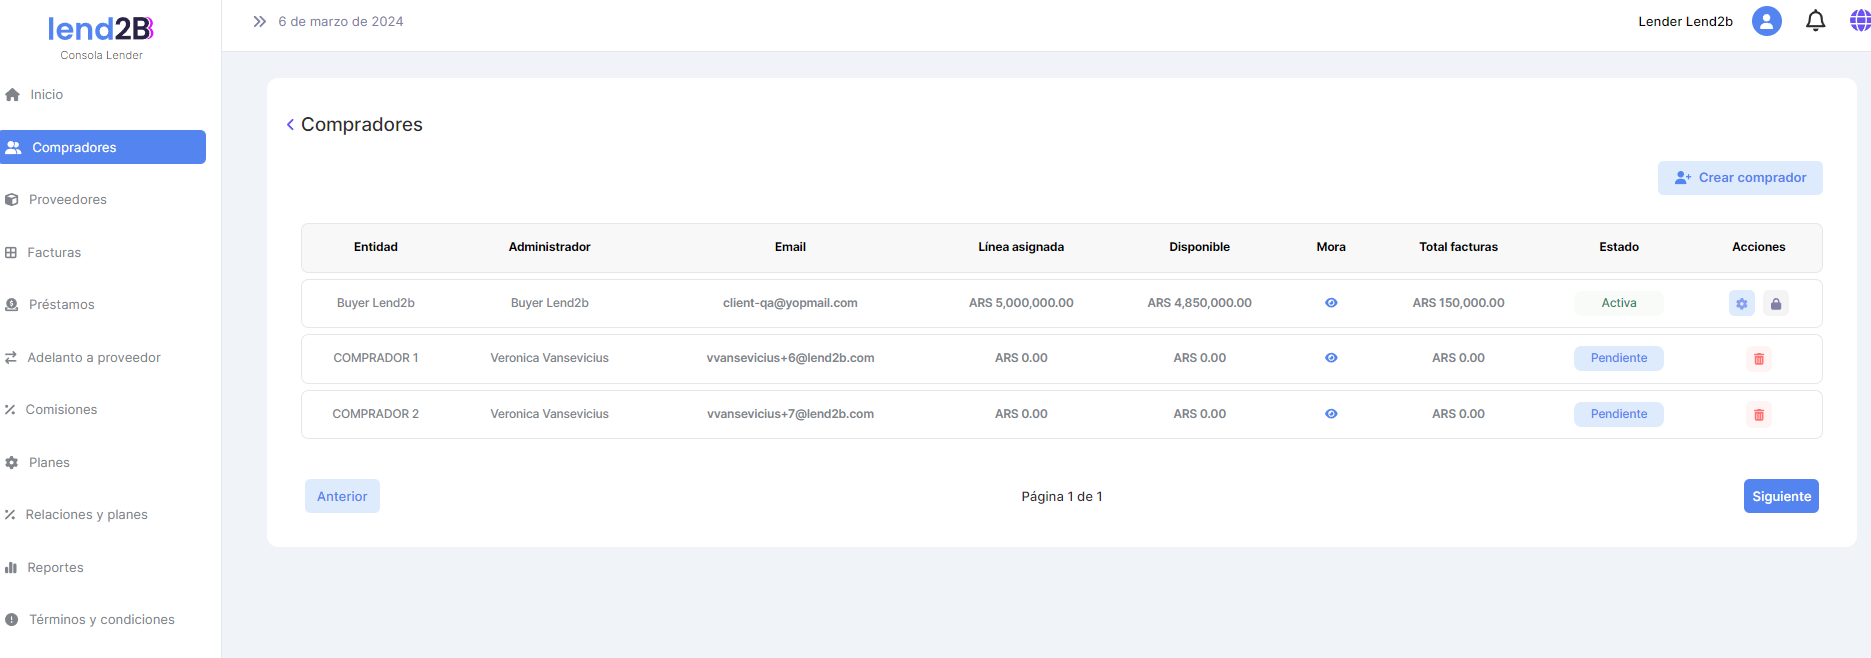Open settings gear for Buyer Lend2b
1871x658 pixels.
click(1741, 304)
